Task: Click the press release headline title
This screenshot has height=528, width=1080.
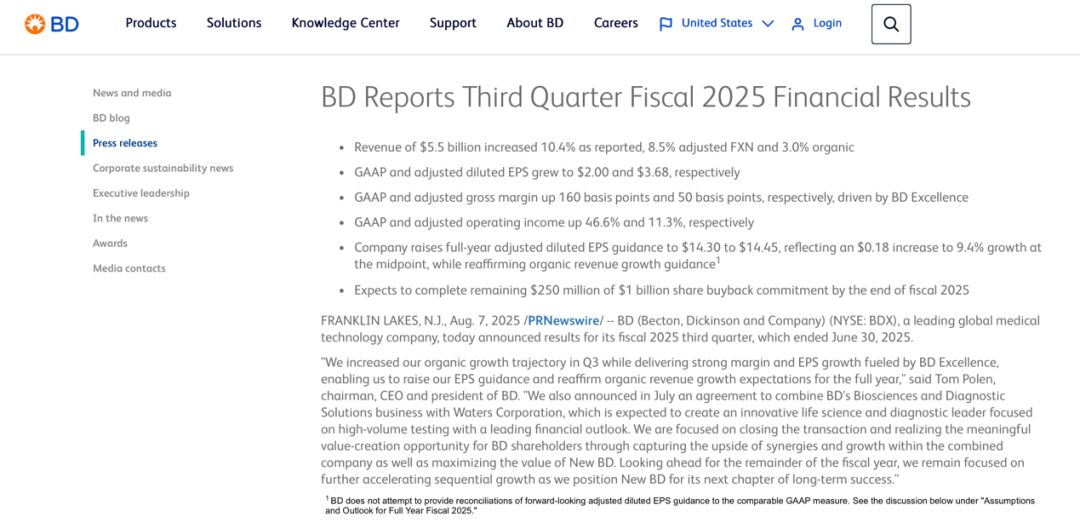Action: 646,98
